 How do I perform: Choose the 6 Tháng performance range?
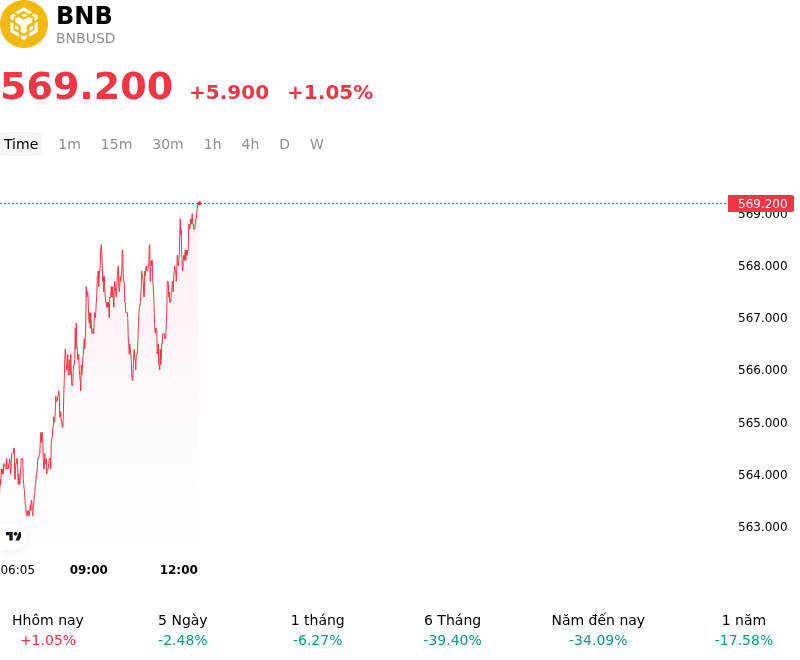pos(453,630)
